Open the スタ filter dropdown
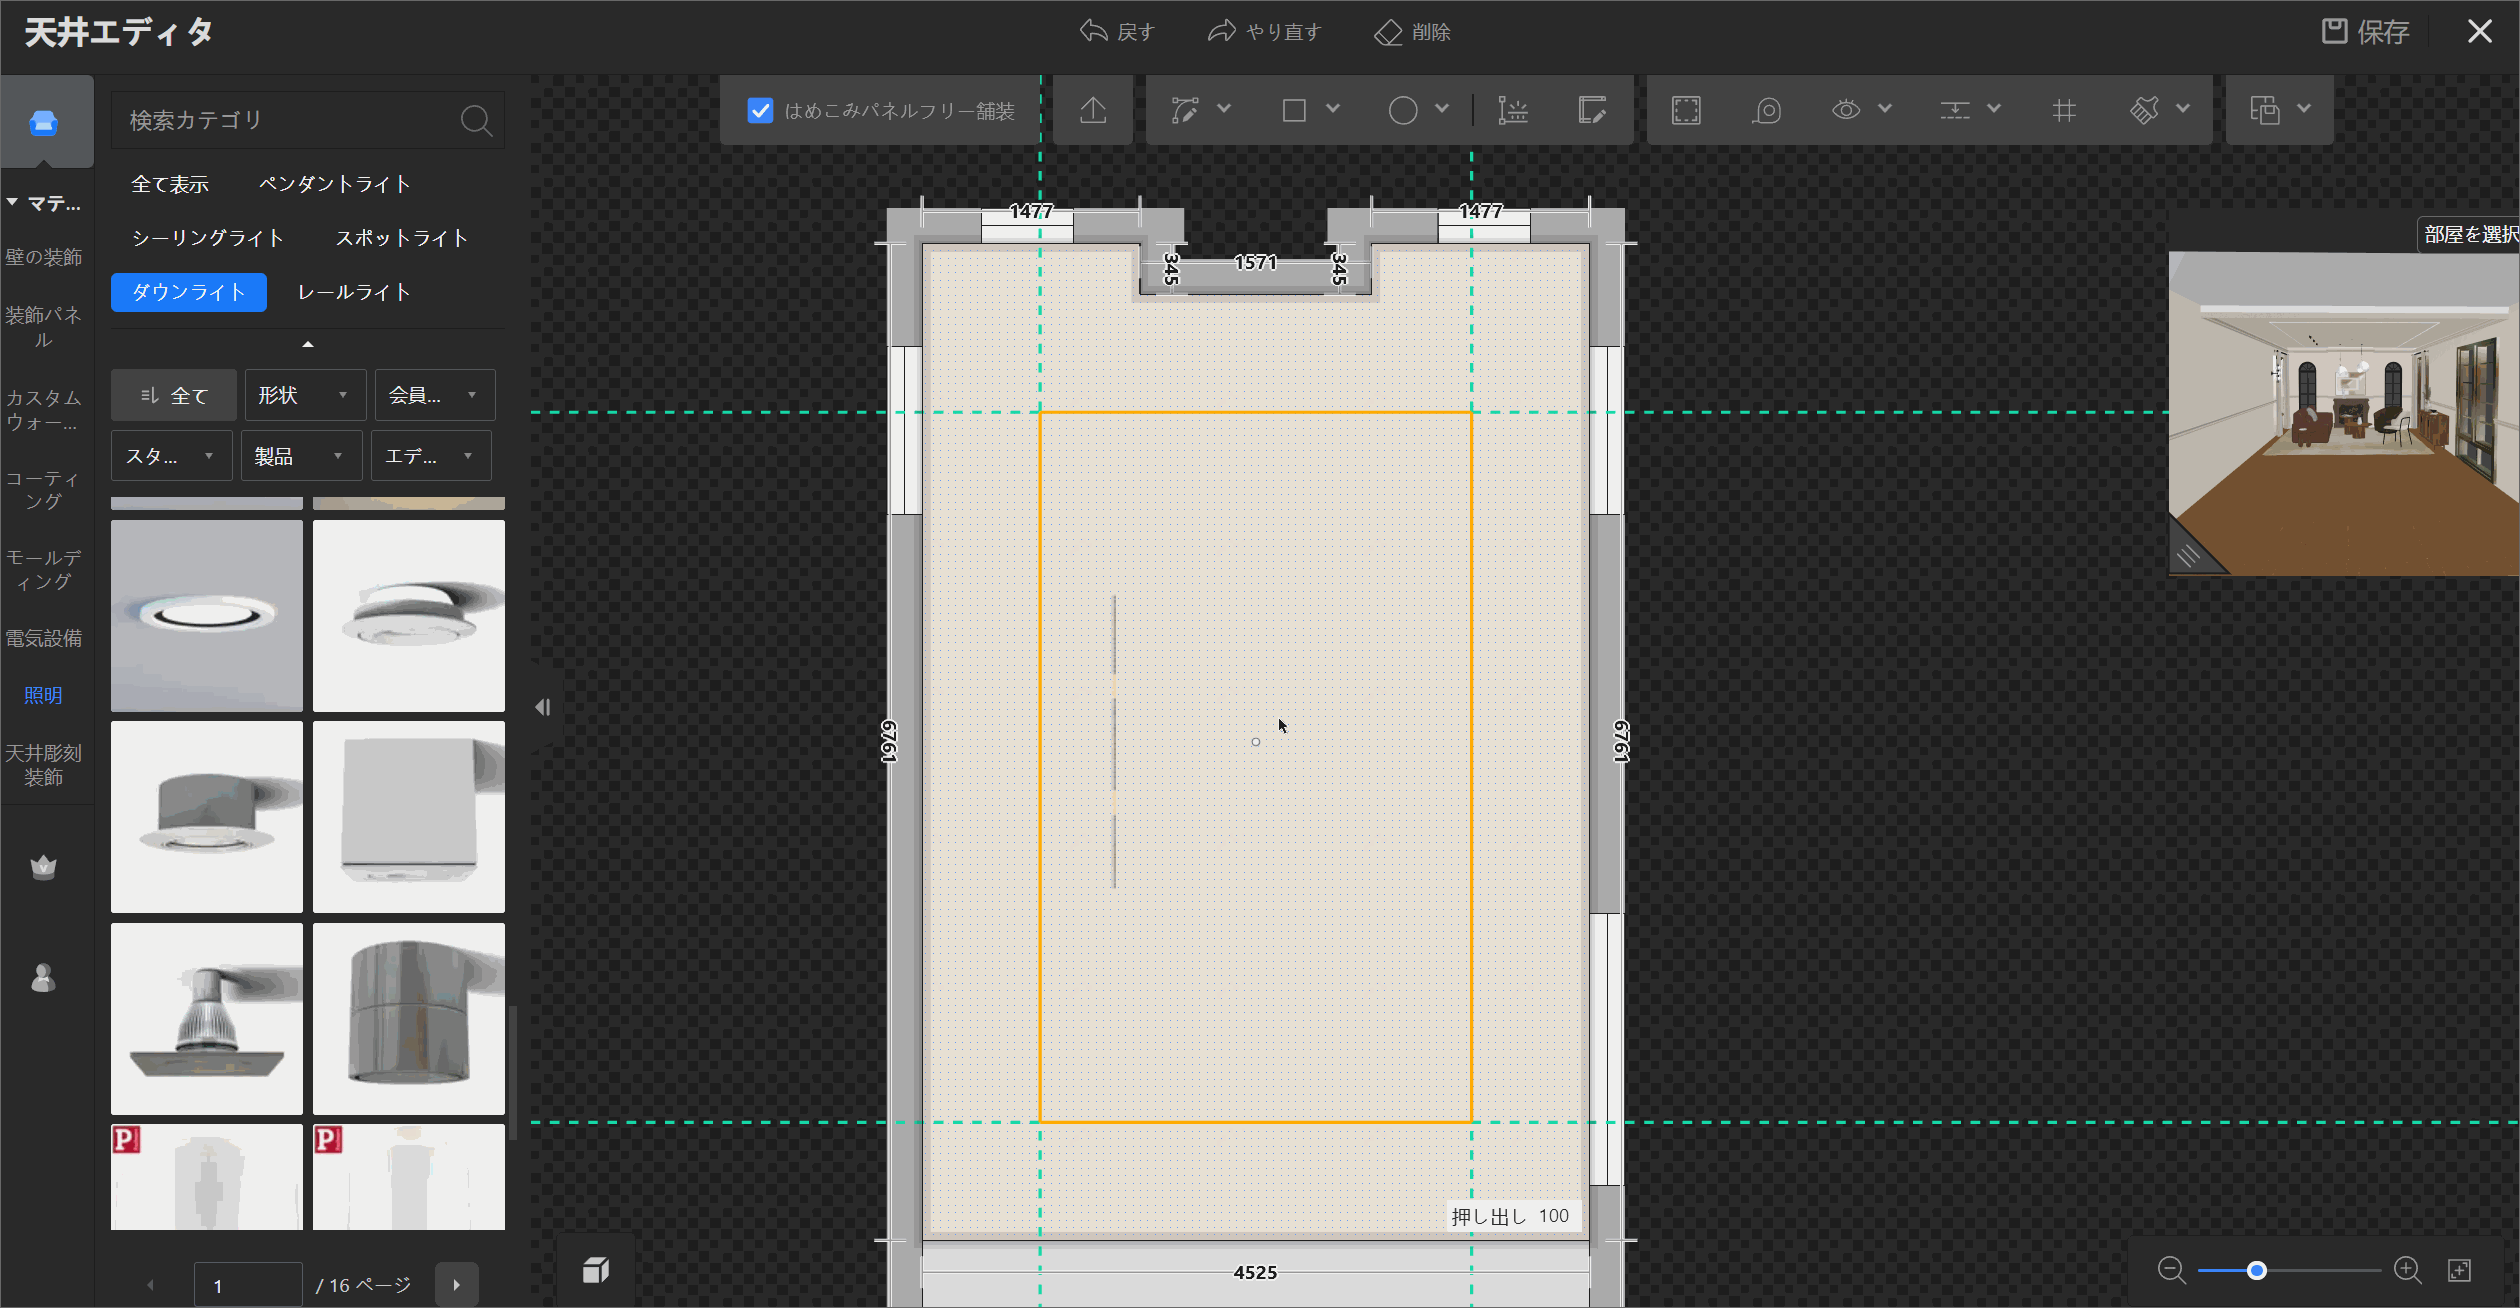The width and height of the screenshot is (2520, 1308). pyautogui.click(x=171, y=456)
